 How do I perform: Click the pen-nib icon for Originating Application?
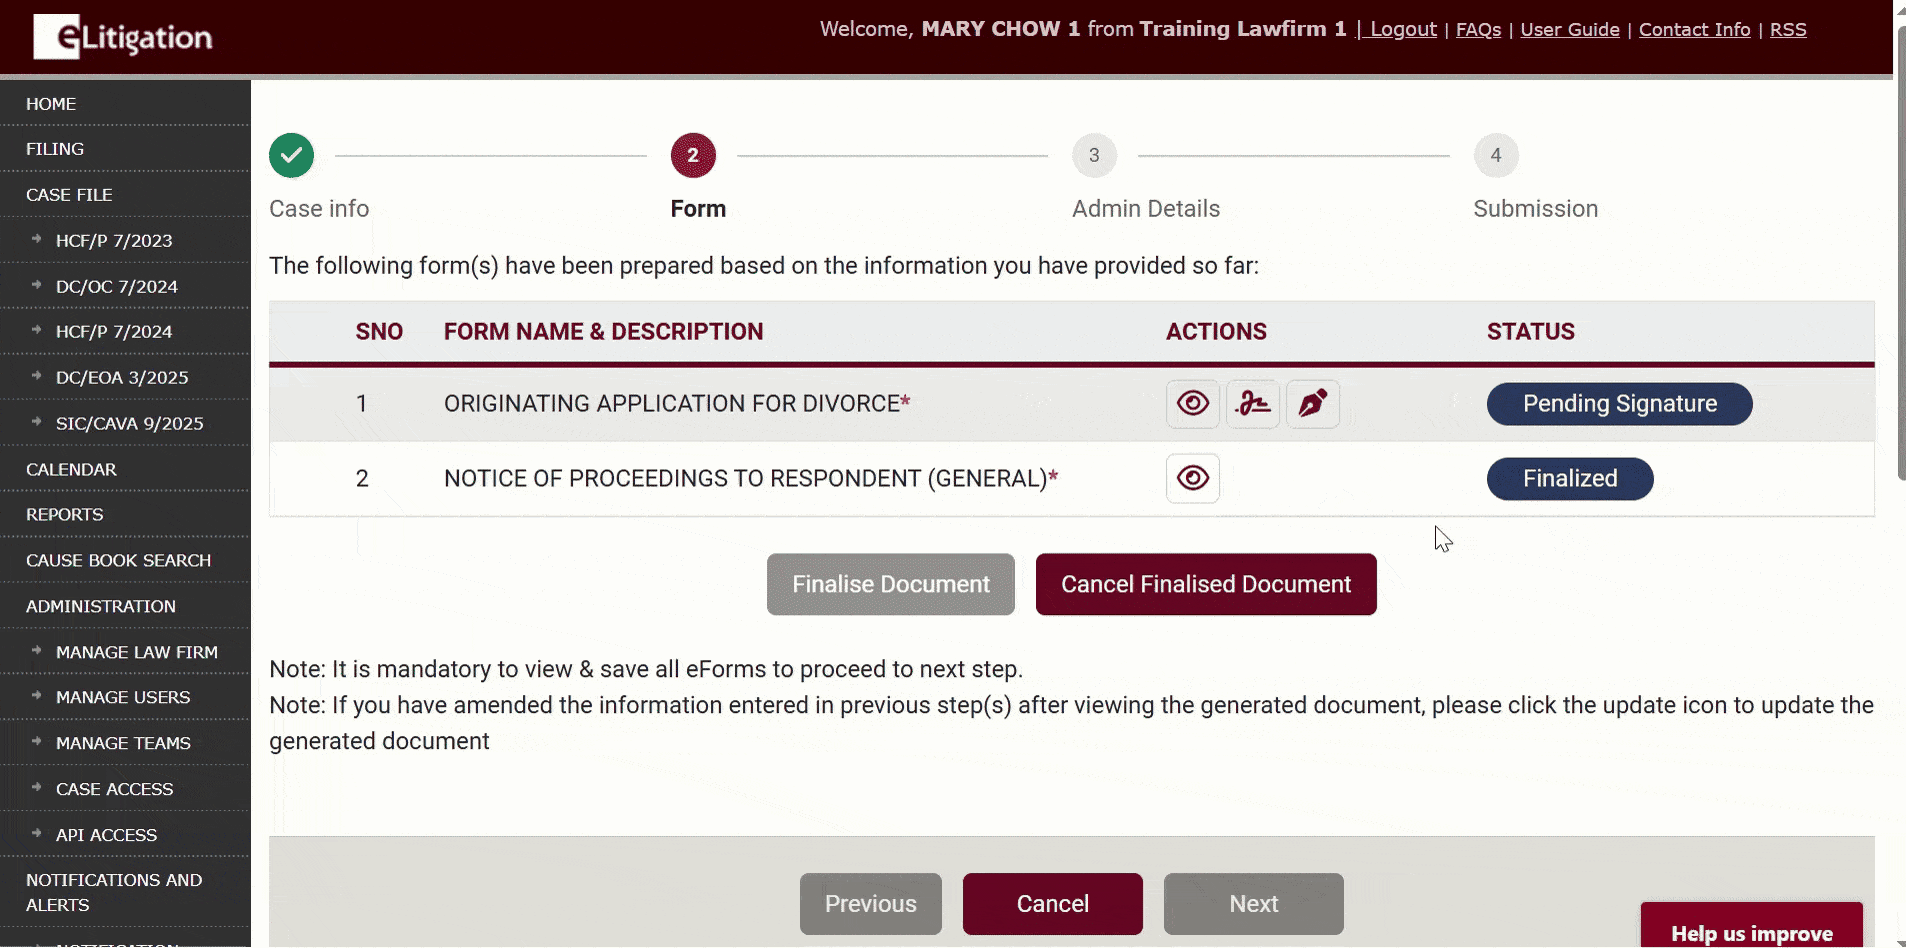click(x=1312, y=404)
